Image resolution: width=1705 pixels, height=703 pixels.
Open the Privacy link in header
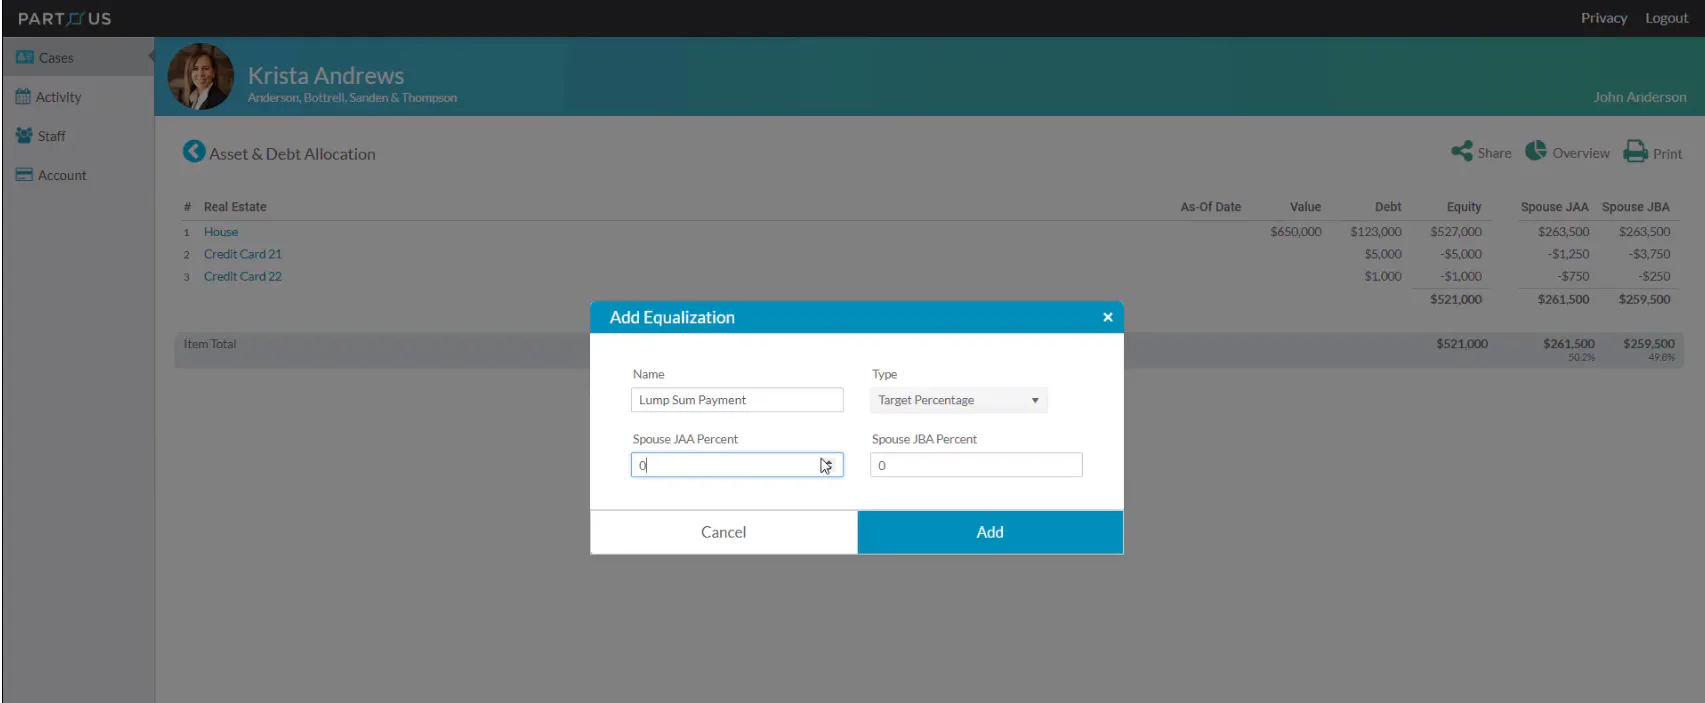tap(1604, 18)
